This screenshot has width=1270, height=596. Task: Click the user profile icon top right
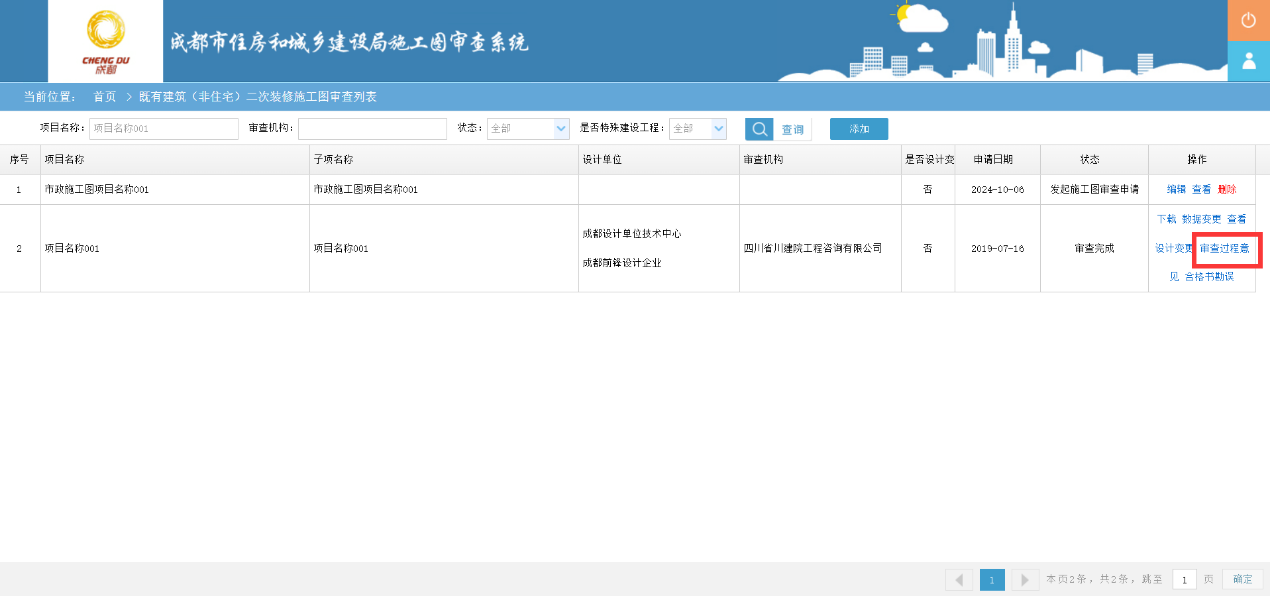[x=1249, y=61]
